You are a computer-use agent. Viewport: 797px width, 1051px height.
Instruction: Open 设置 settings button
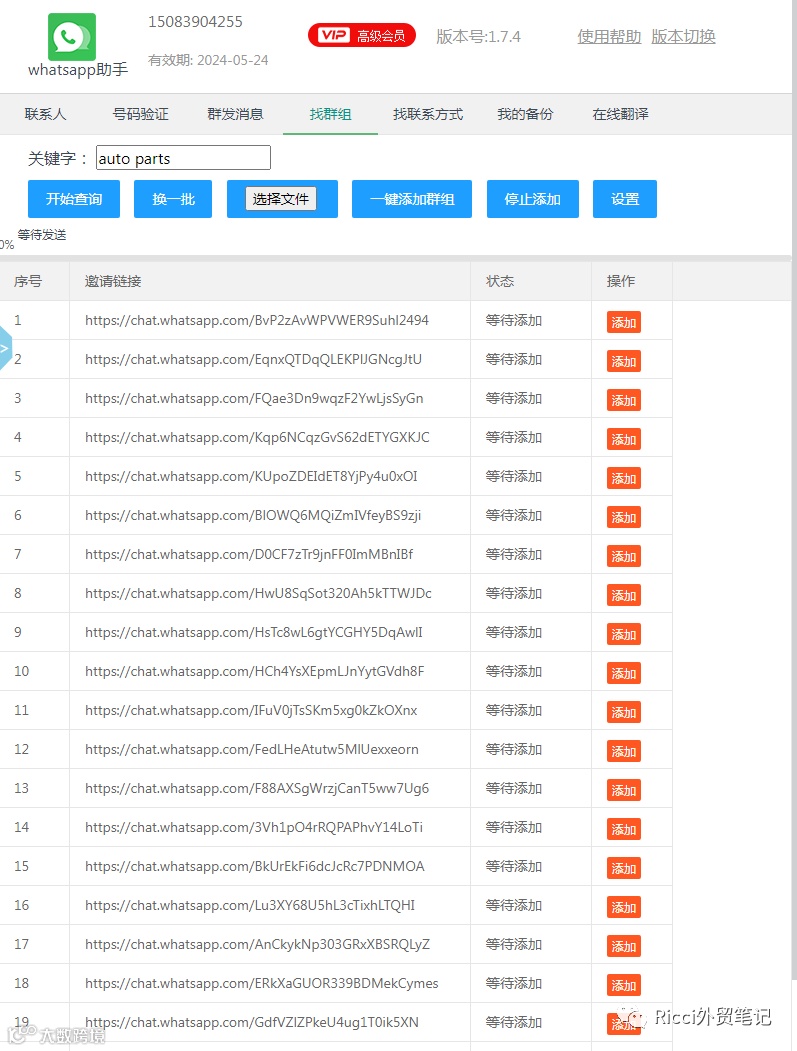(x=625, y=199)
